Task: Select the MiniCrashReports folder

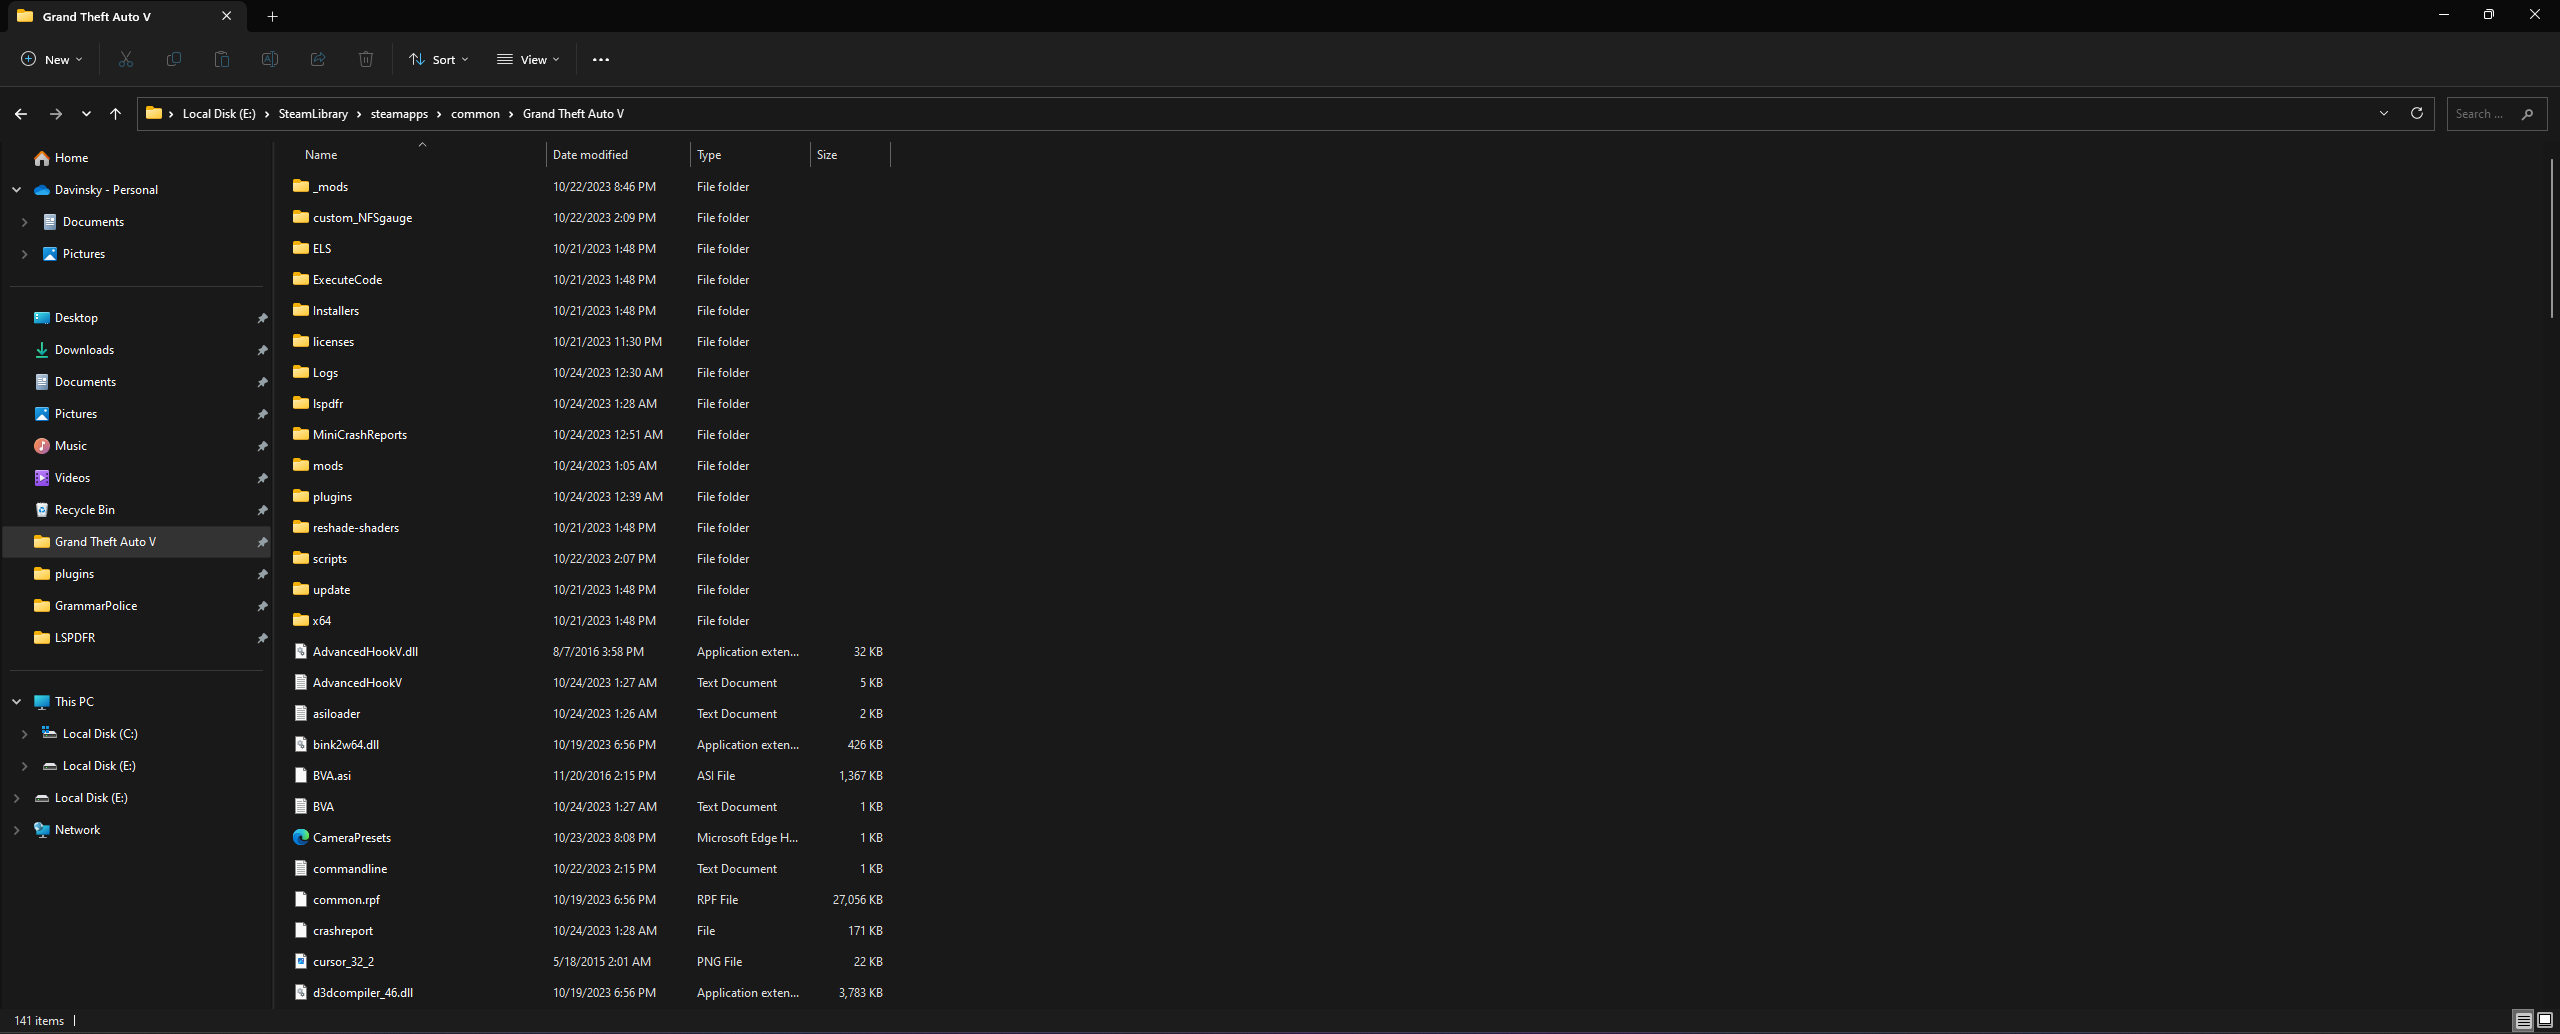Action: pyautogui.click(x=588, y=435)
